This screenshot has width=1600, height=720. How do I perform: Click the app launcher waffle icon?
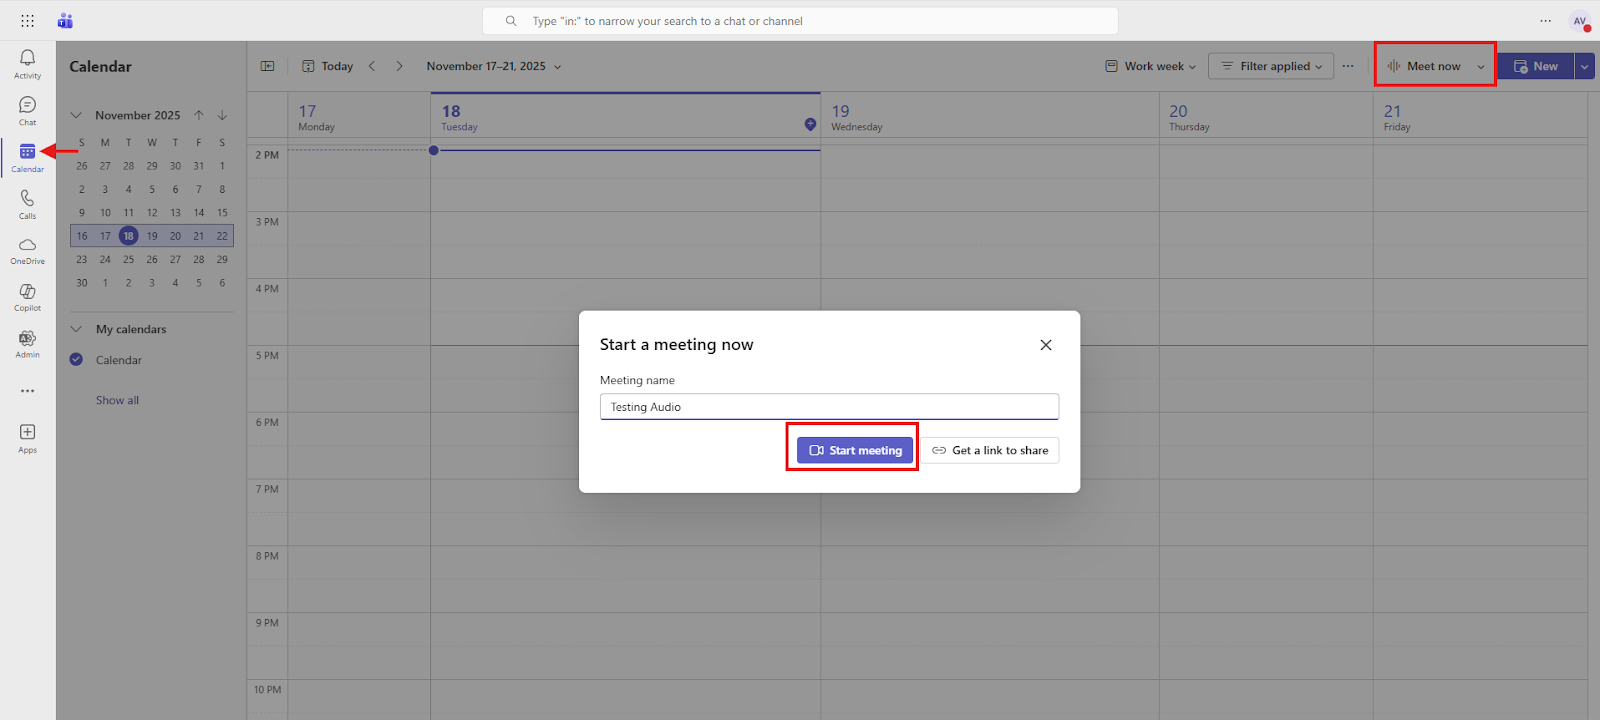coord(27,21)
